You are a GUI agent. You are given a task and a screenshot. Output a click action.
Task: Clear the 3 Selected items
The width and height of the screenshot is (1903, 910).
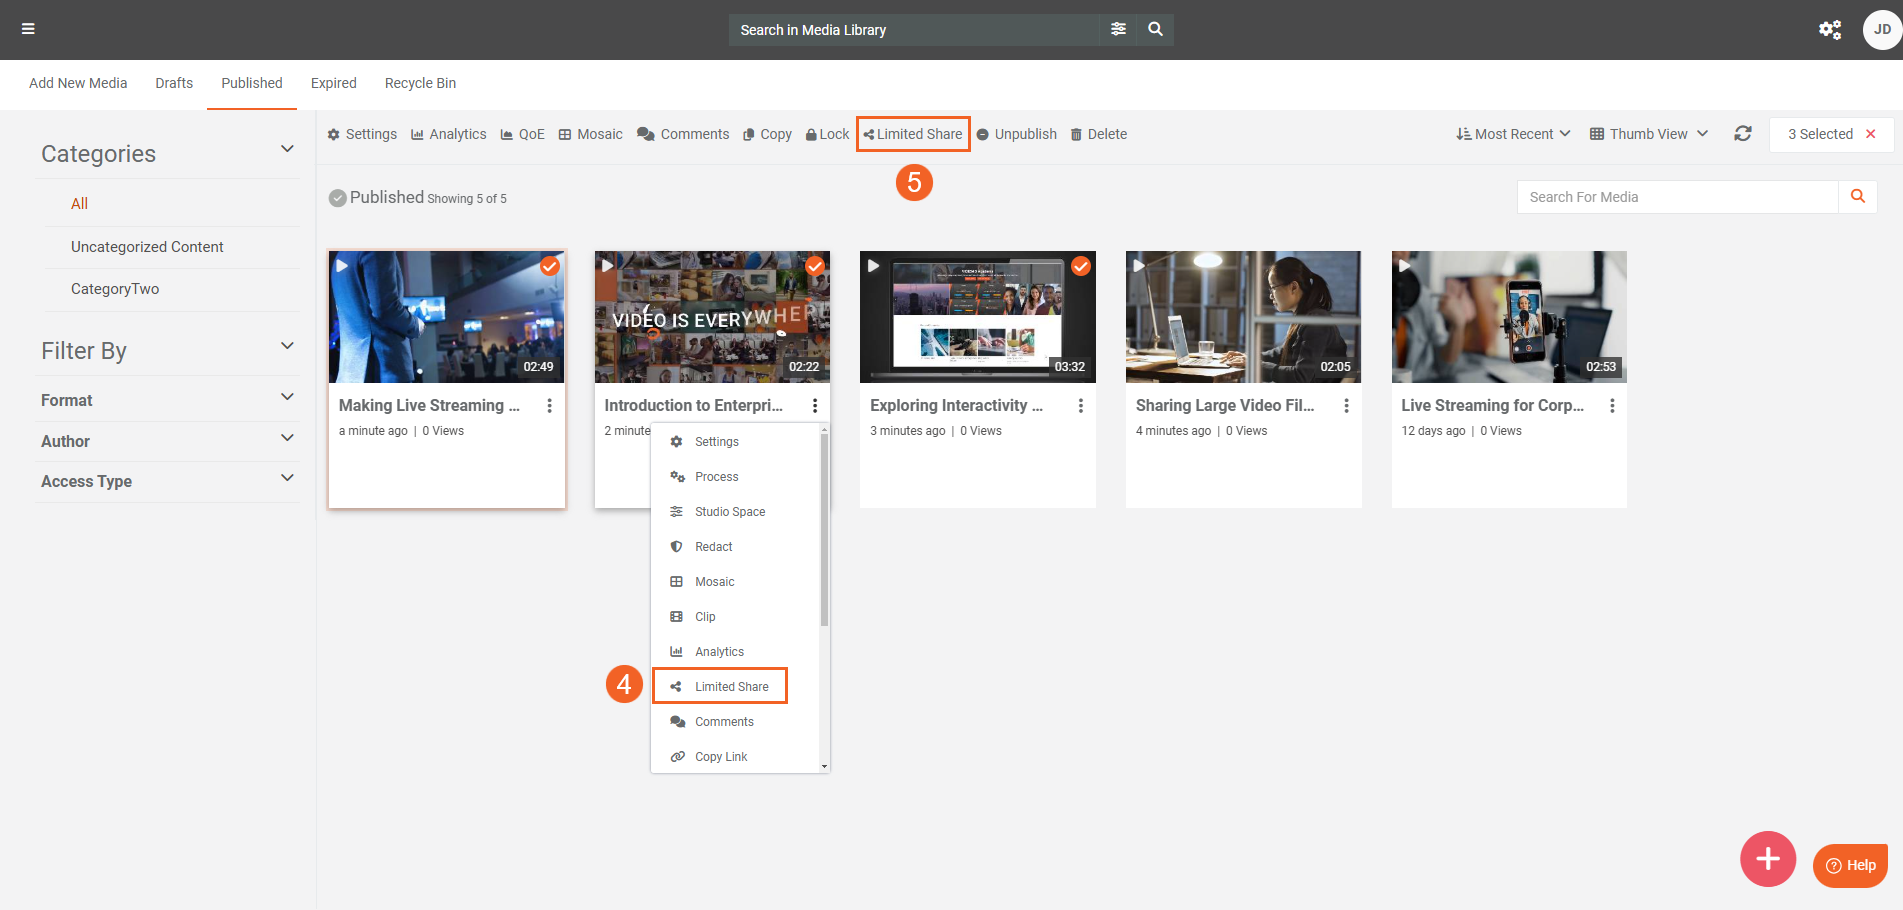[1870, 134]
